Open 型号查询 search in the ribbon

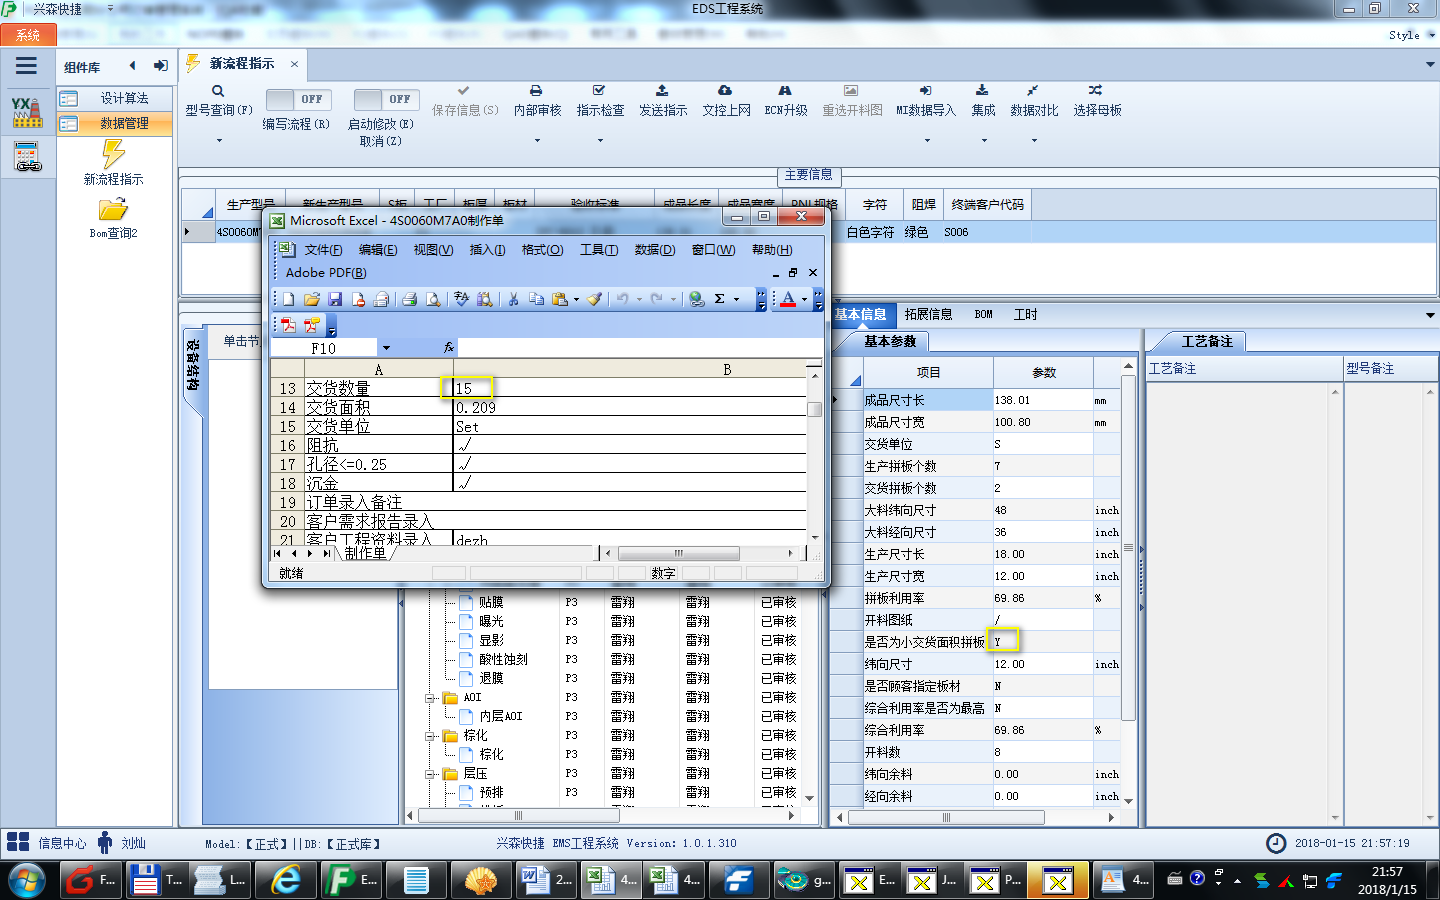218,91
